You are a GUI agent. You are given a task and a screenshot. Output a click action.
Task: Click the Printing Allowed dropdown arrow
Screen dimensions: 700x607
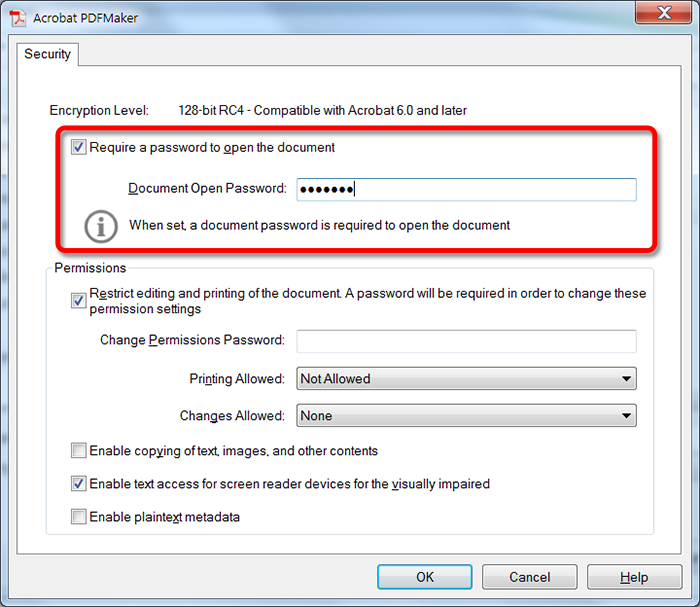[627, 379]
